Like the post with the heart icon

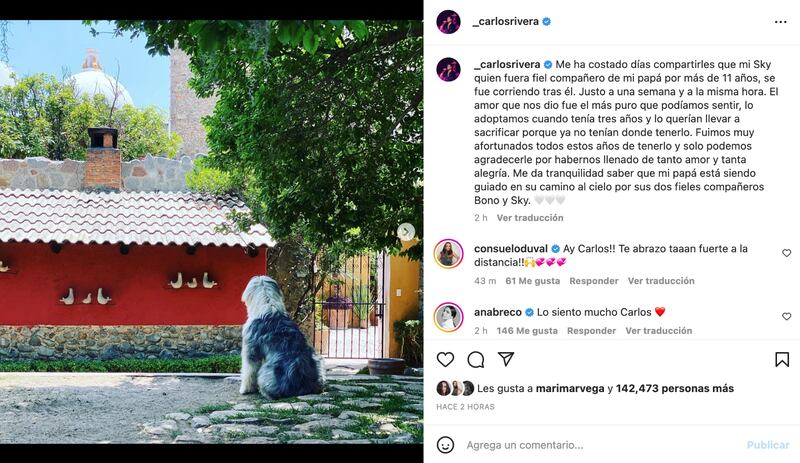[x=445, y=359]
